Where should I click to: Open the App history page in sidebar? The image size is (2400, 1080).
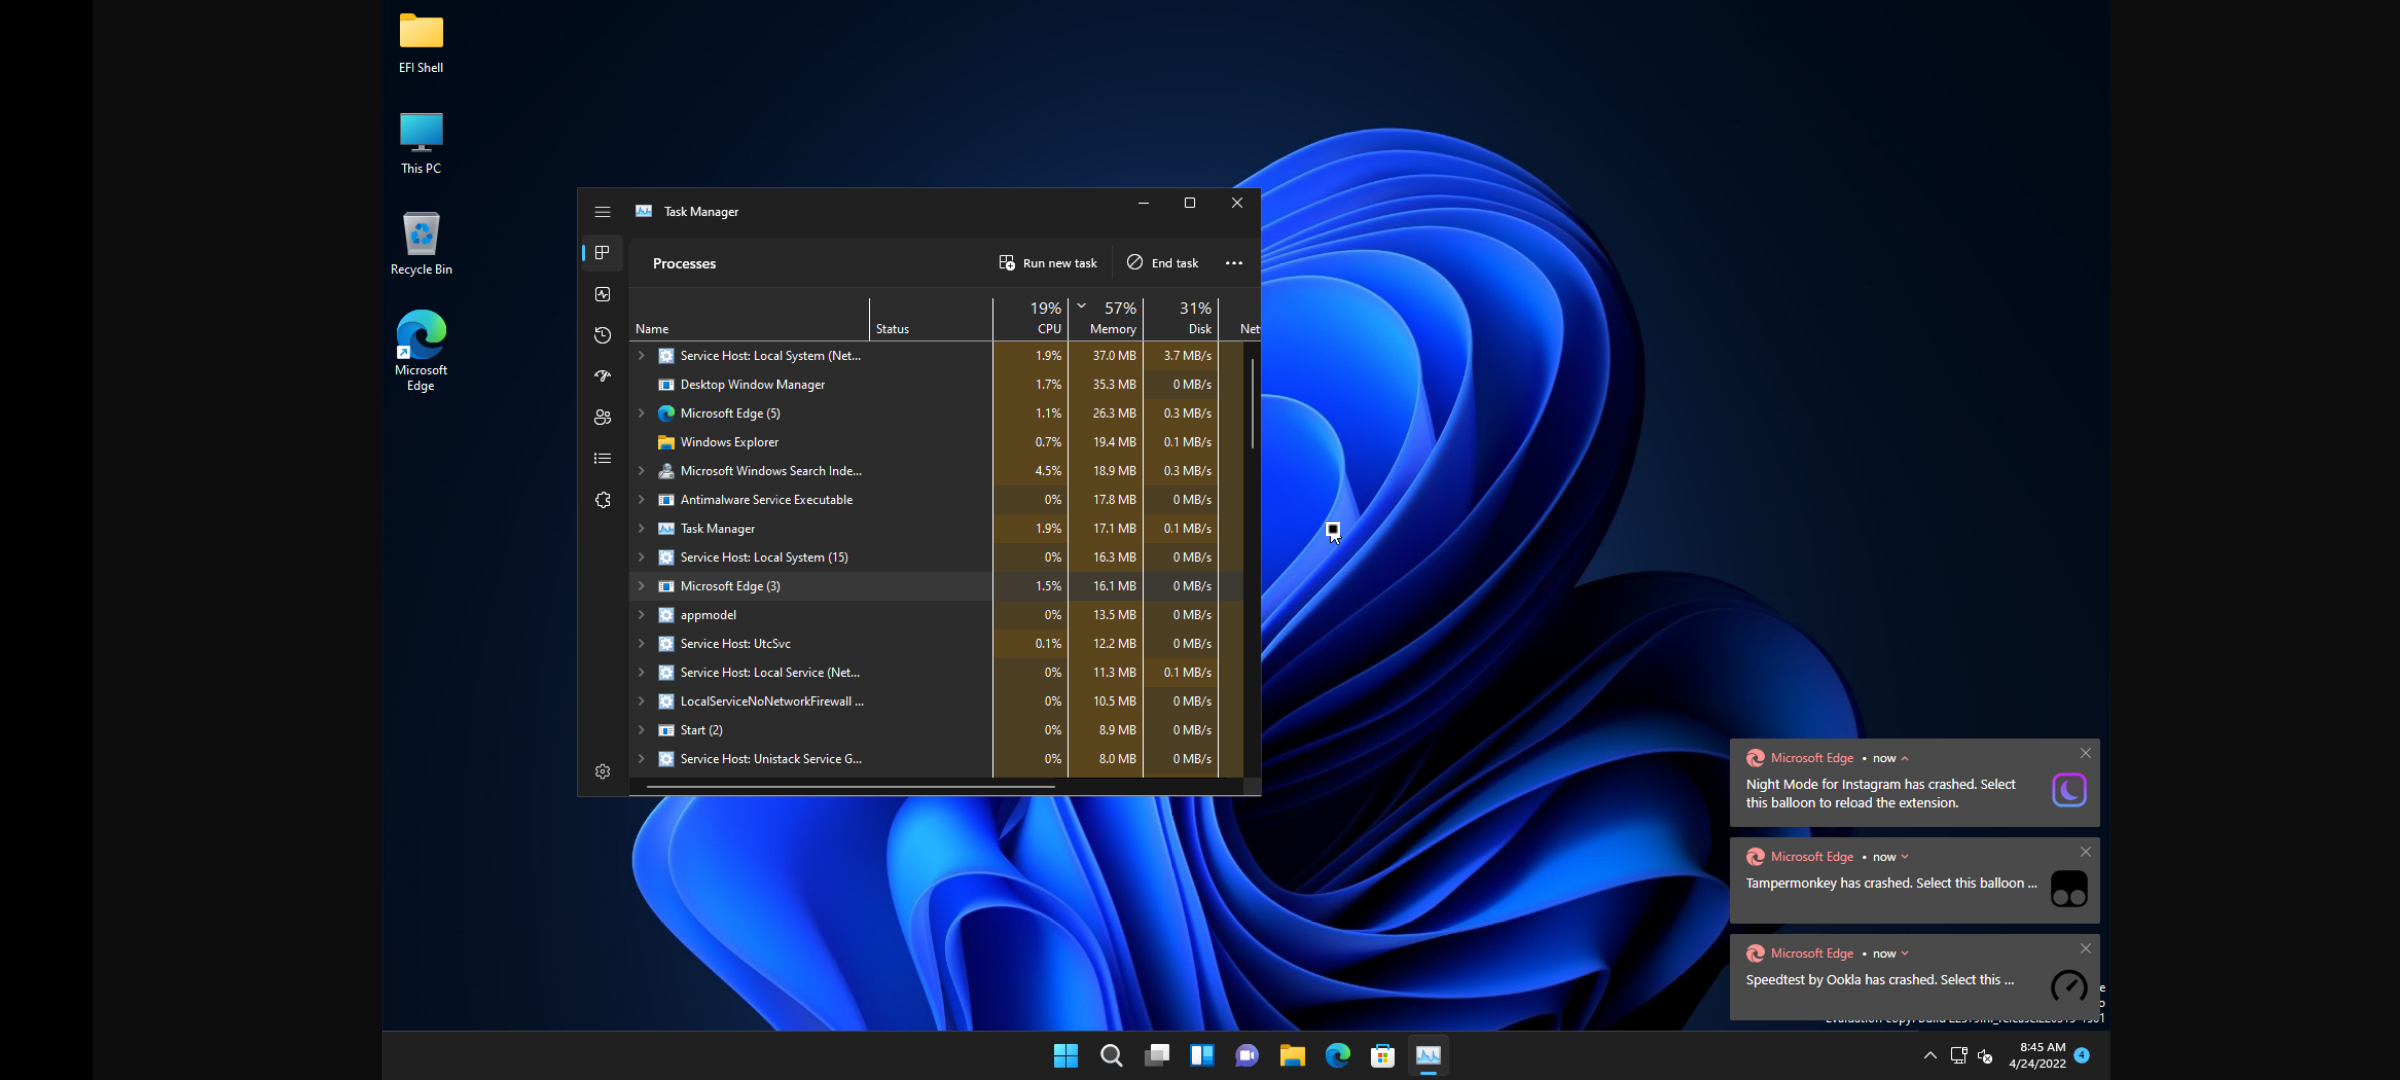point(602,335)
